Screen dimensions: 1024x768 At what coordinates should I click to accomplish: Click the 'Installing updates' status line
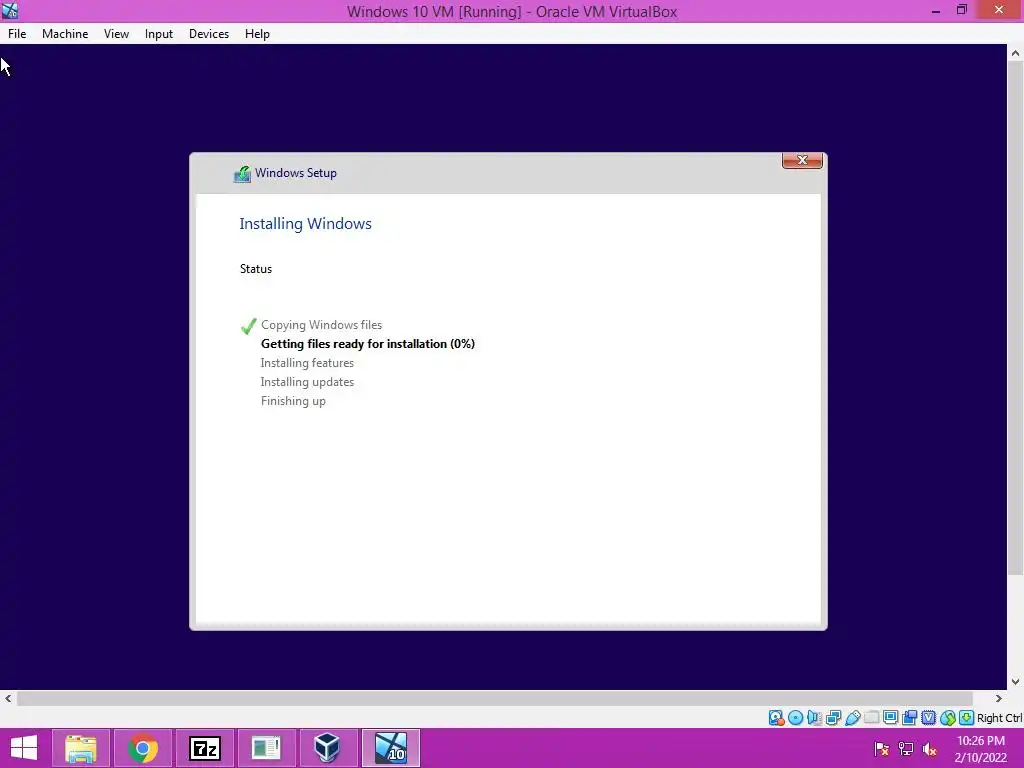click(x=307, y=381)
